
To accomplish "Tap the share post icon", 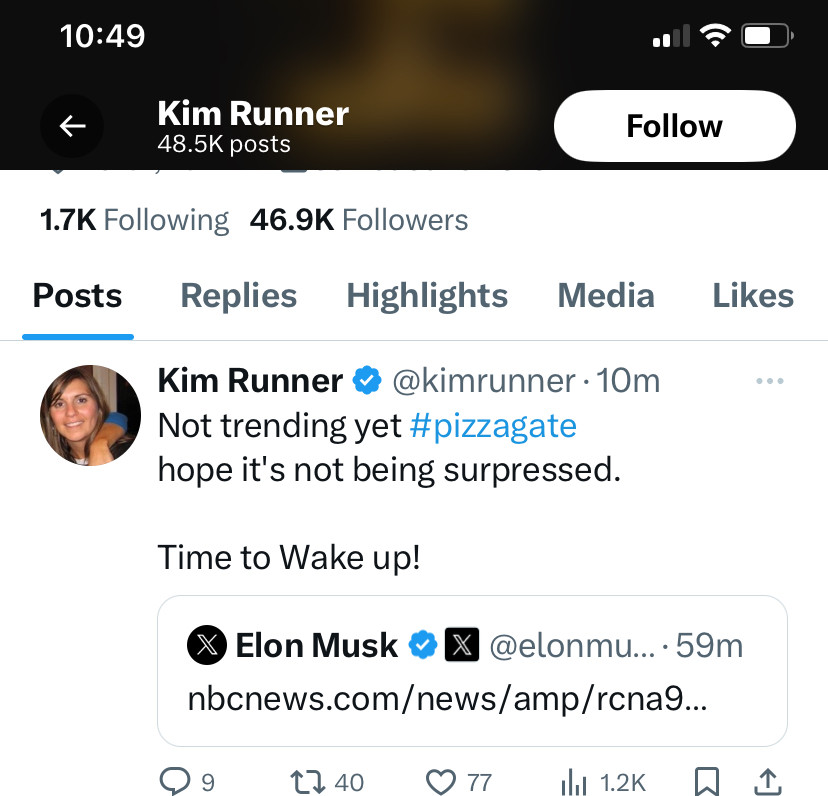I will point(767,781).
